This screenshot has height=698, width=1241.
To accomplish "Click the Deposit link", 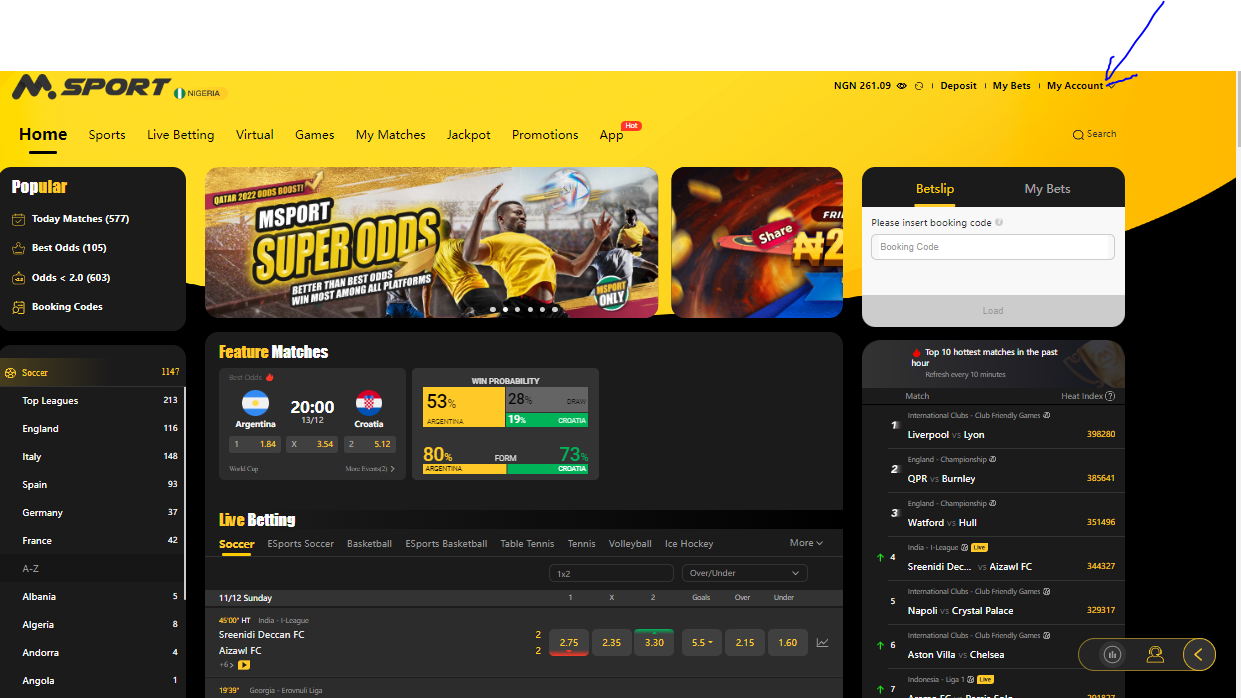I will (x=958, y=86).
